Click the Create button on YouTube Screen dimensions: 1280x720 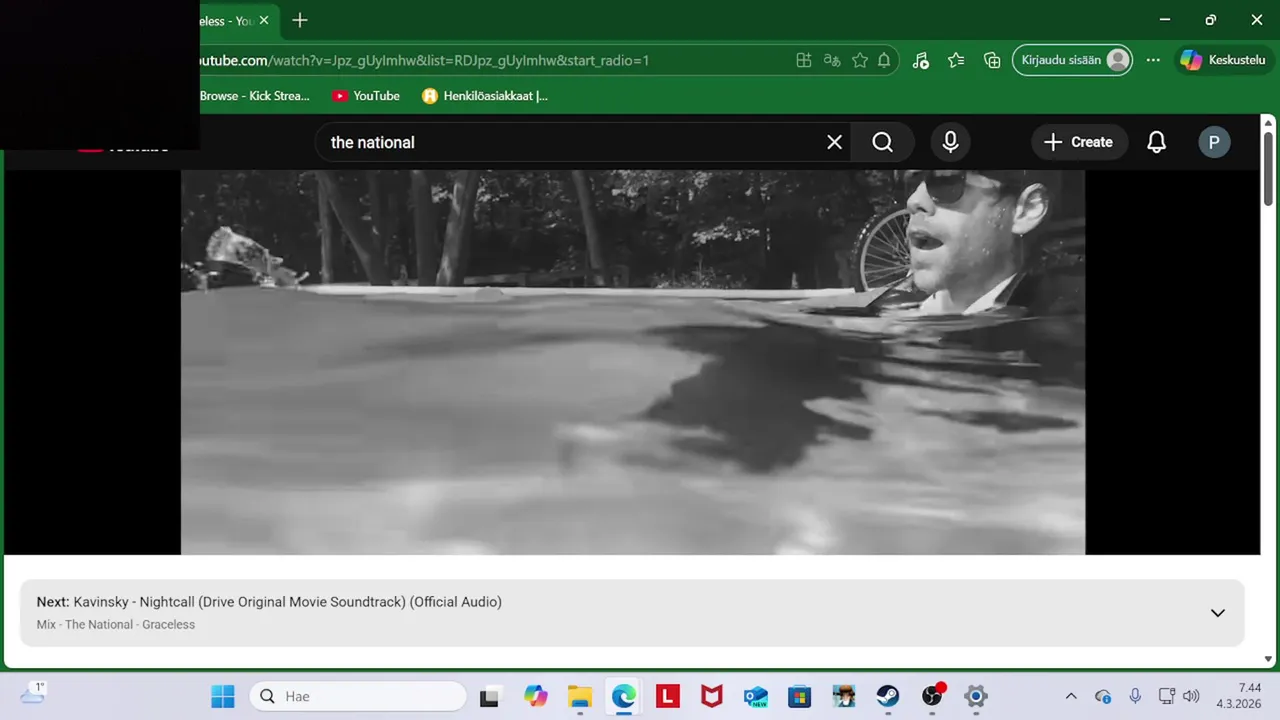[x=1078, y=142]
